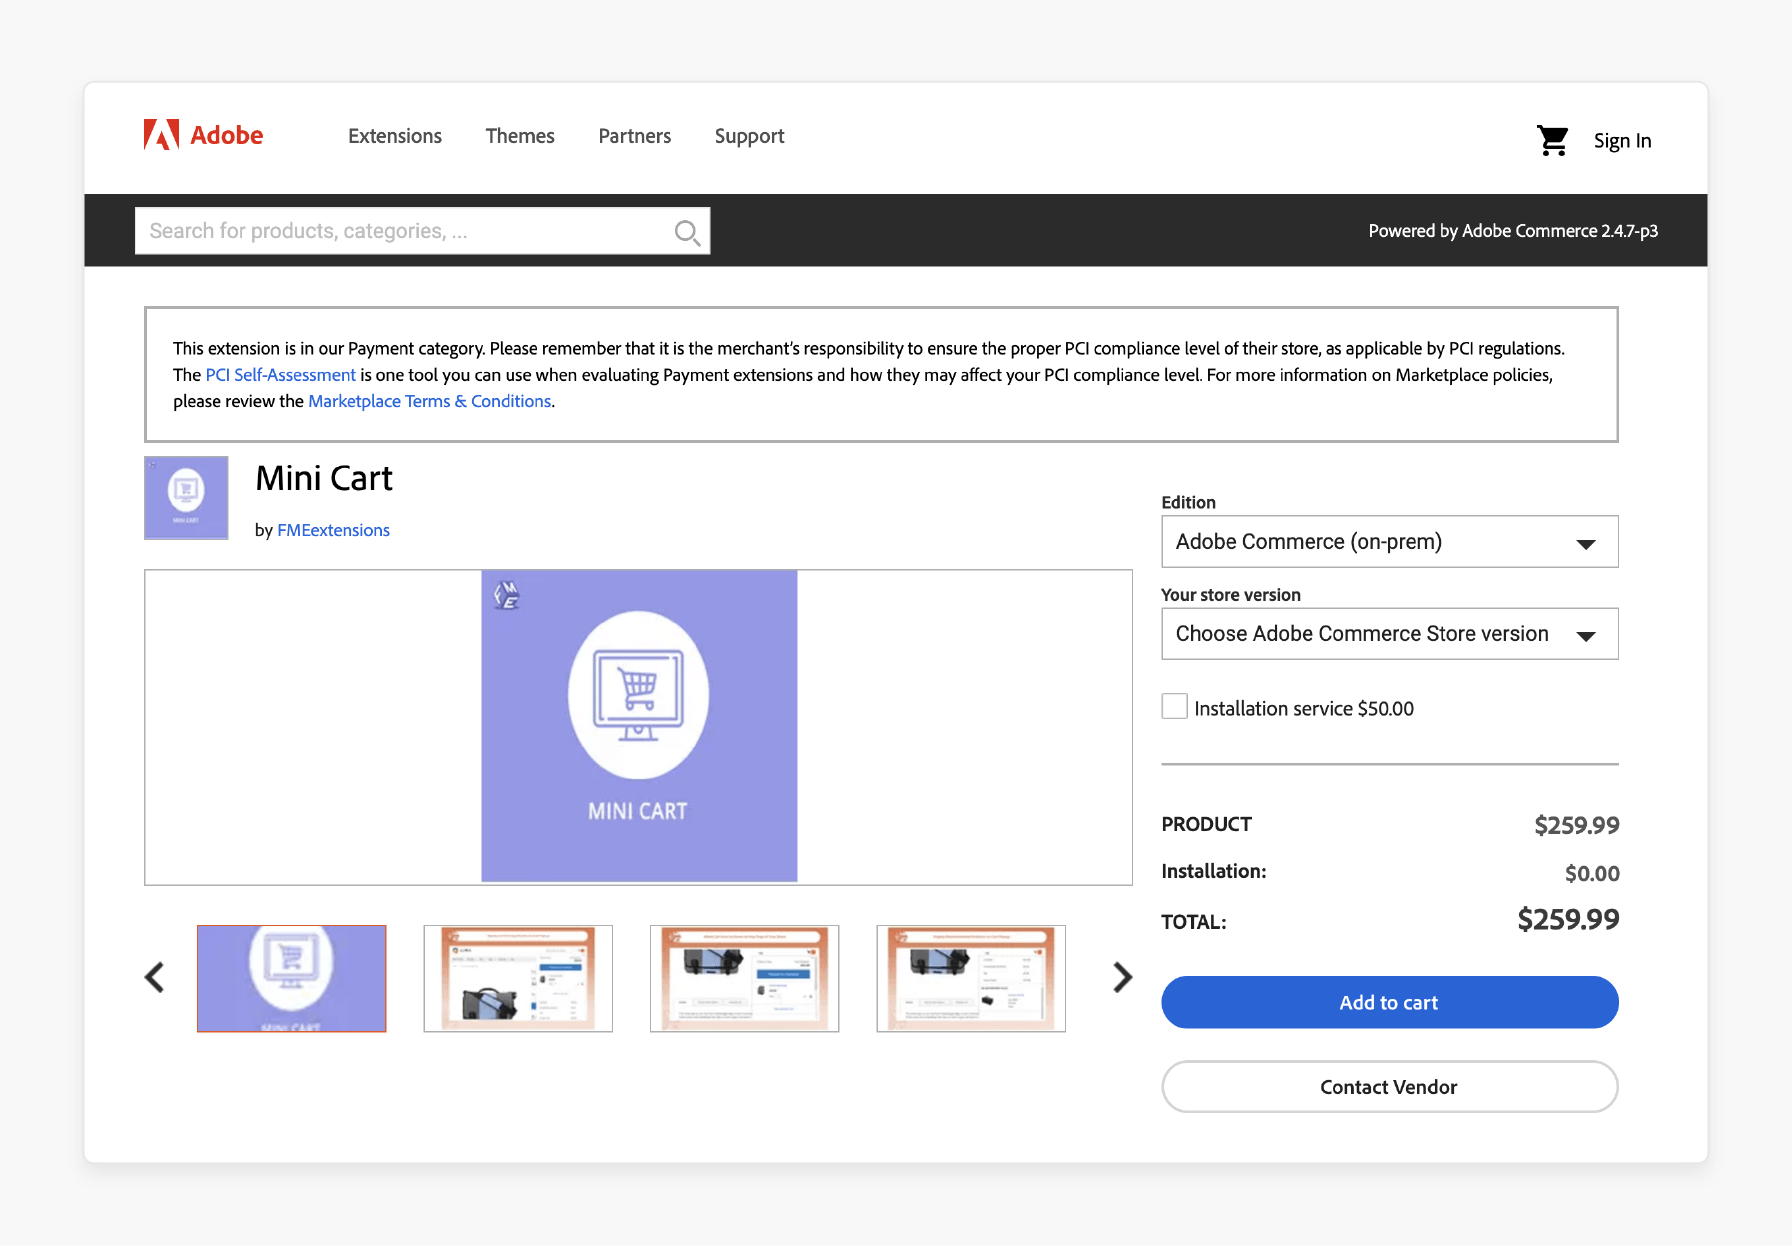Open the Marketplace Terms & Conditions link

[429, 400]
